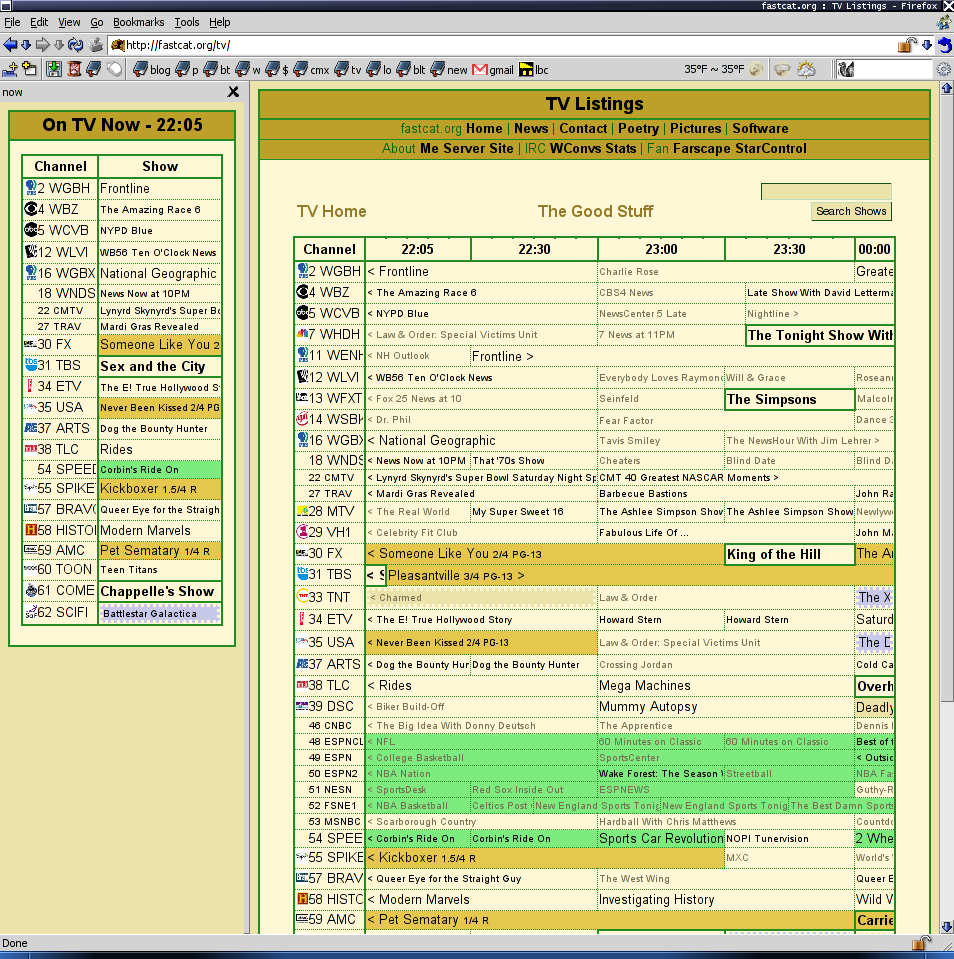The width and height of the screenshot is (954, 959).
Task: Open the '$' bookmark
Action: coord(277,70)
